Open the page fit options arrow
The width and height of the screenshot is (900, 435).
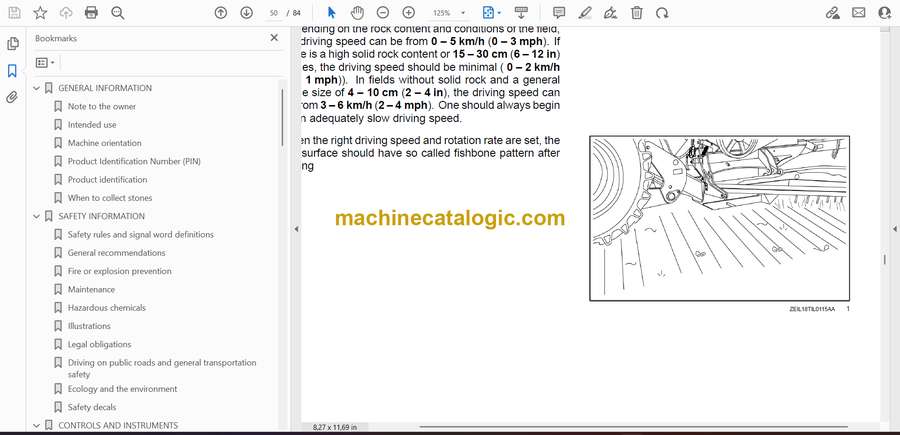(499, 13)
